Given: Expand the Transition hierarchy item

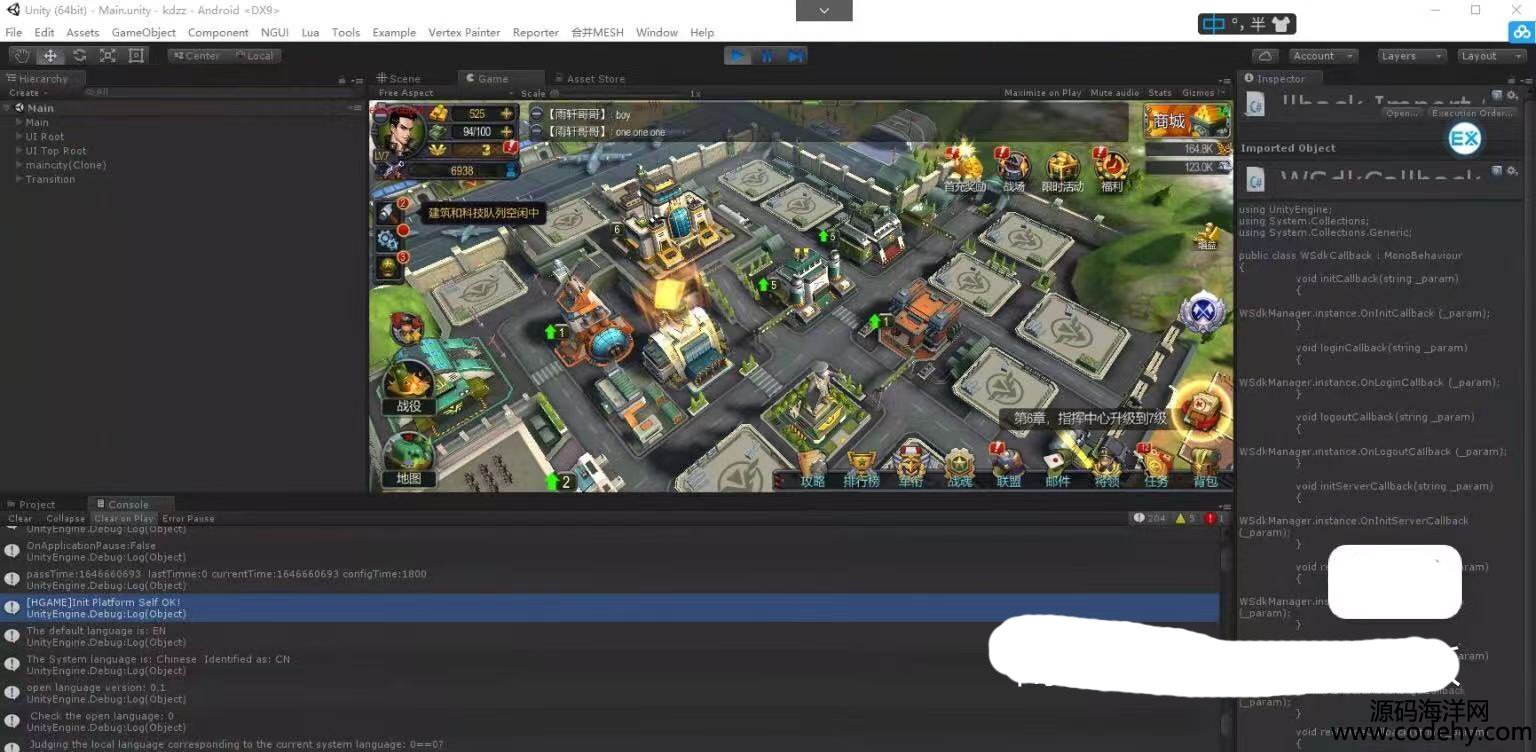Looking at the screenshot, I should pyautogui.click(x=19, y=179).
